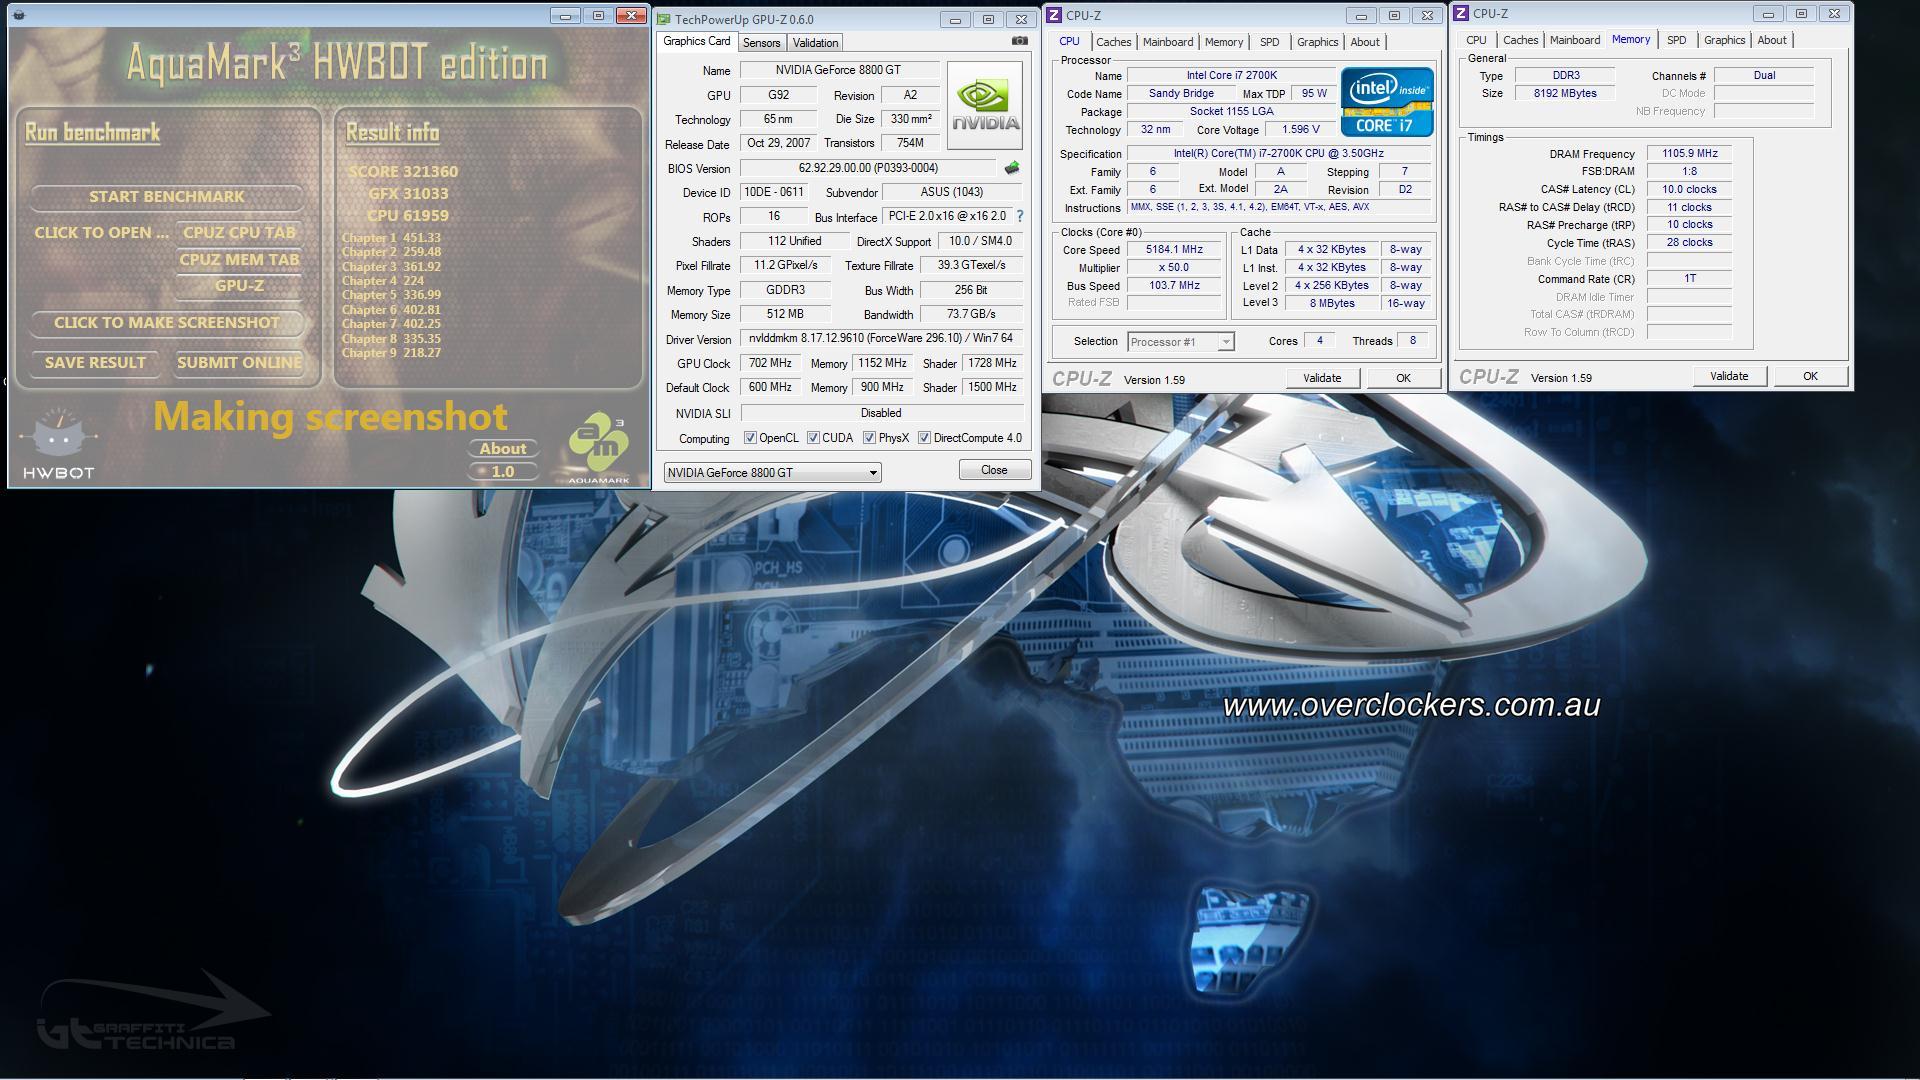The image size is (1920, 1080).
Task: Click Driver Version field in GPU-Z
Action: tap(881, 339)
